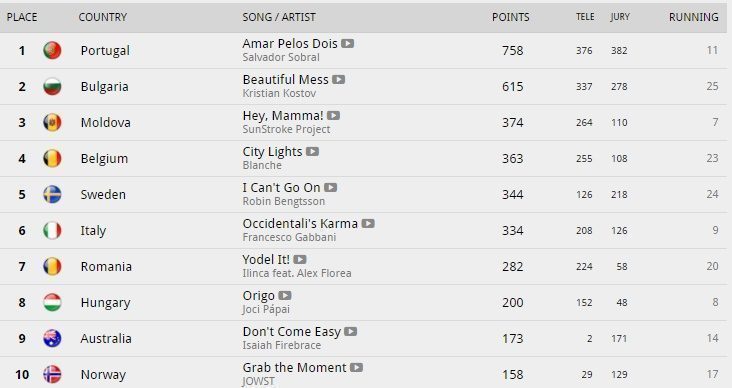Play video for Amar Pelos Dois
The image size is (732, 388).
(347, 43)
